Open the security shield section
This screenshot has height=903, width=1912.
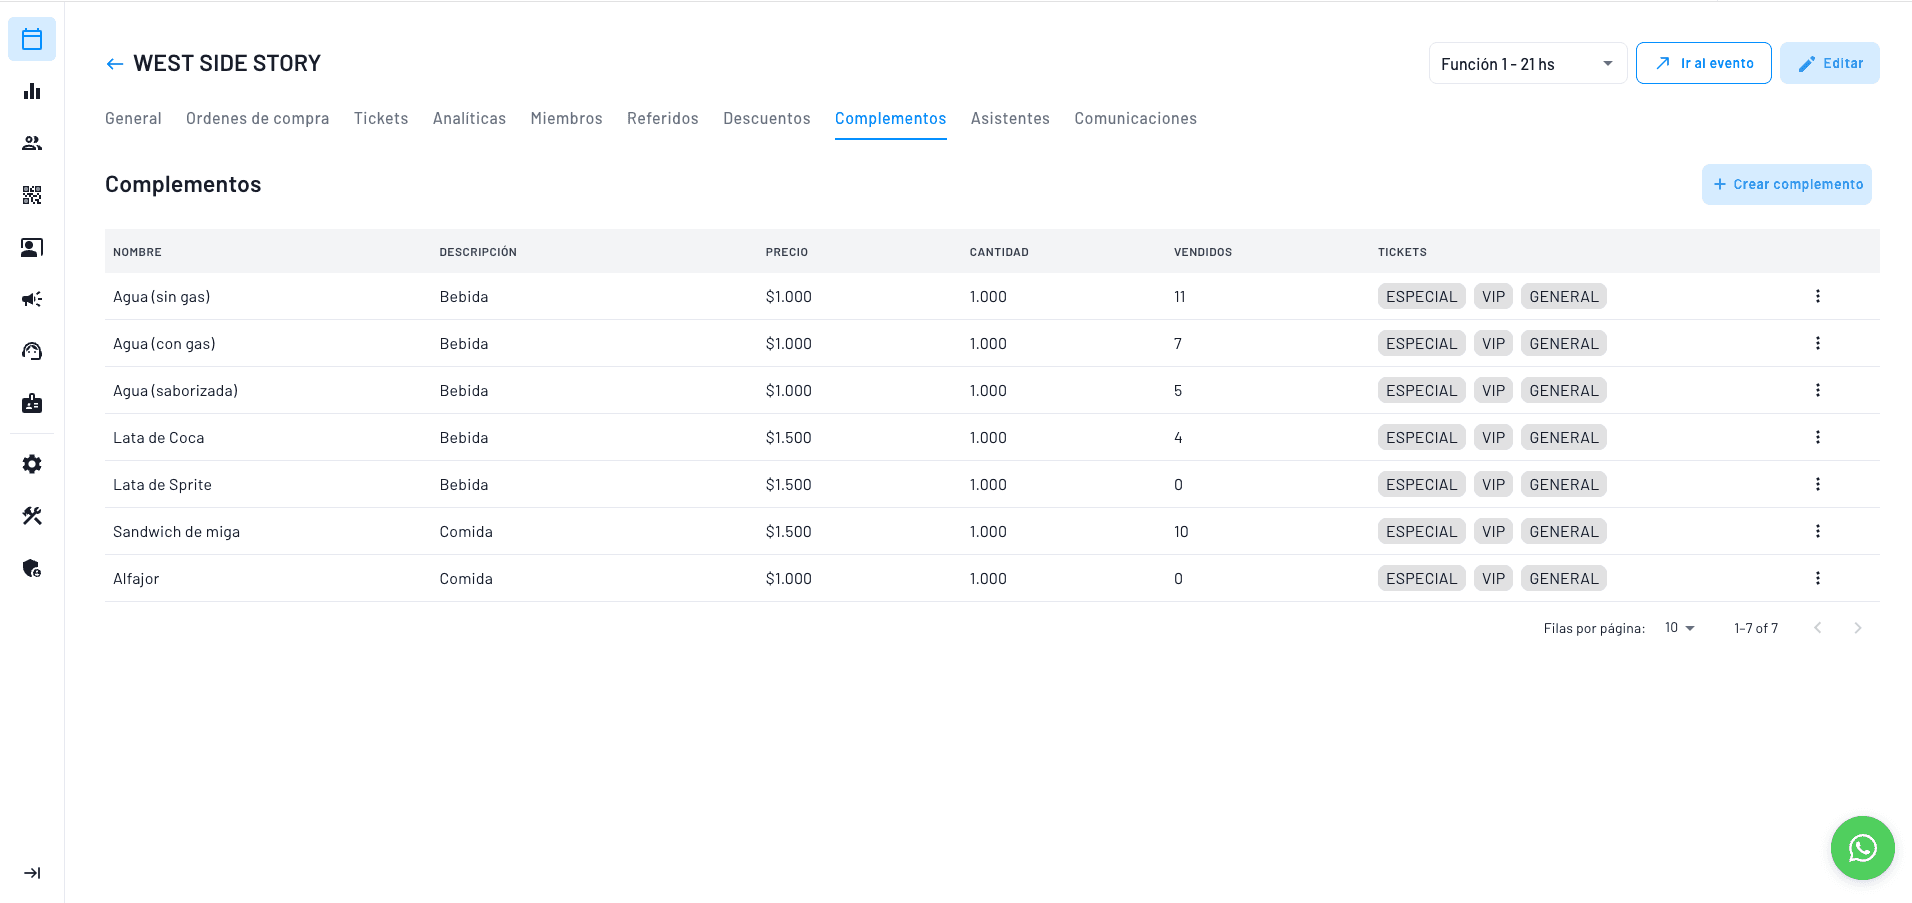click(x=32, y=568)
